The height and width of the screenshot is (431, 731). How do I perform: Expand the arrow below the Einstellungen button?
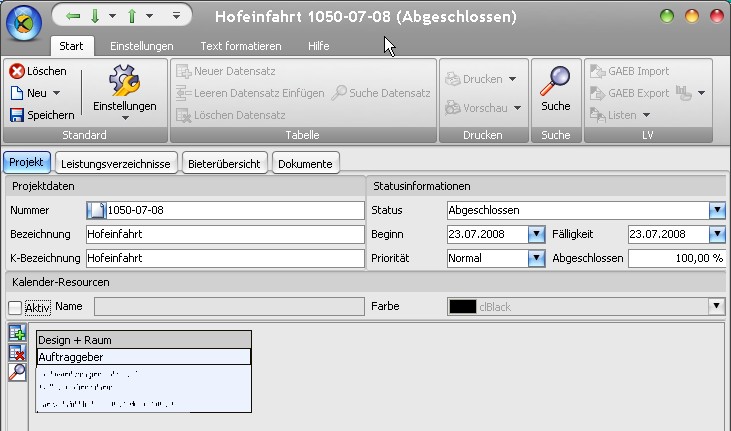pyautogui.click(x=125, y=118)
